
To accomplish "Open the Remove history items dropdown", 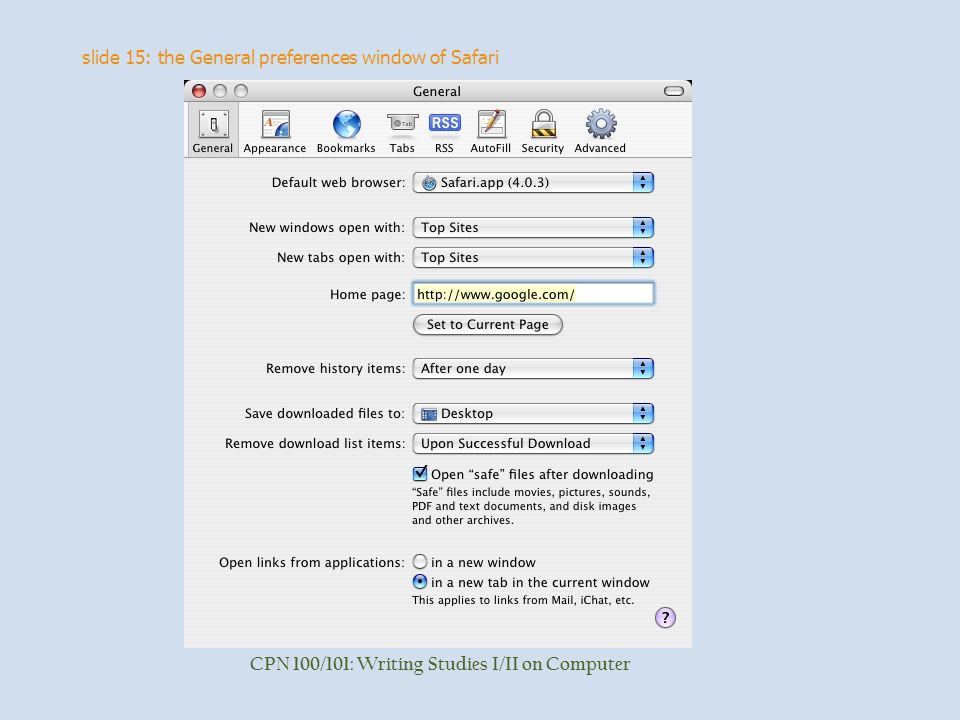I will pos(533,369).
